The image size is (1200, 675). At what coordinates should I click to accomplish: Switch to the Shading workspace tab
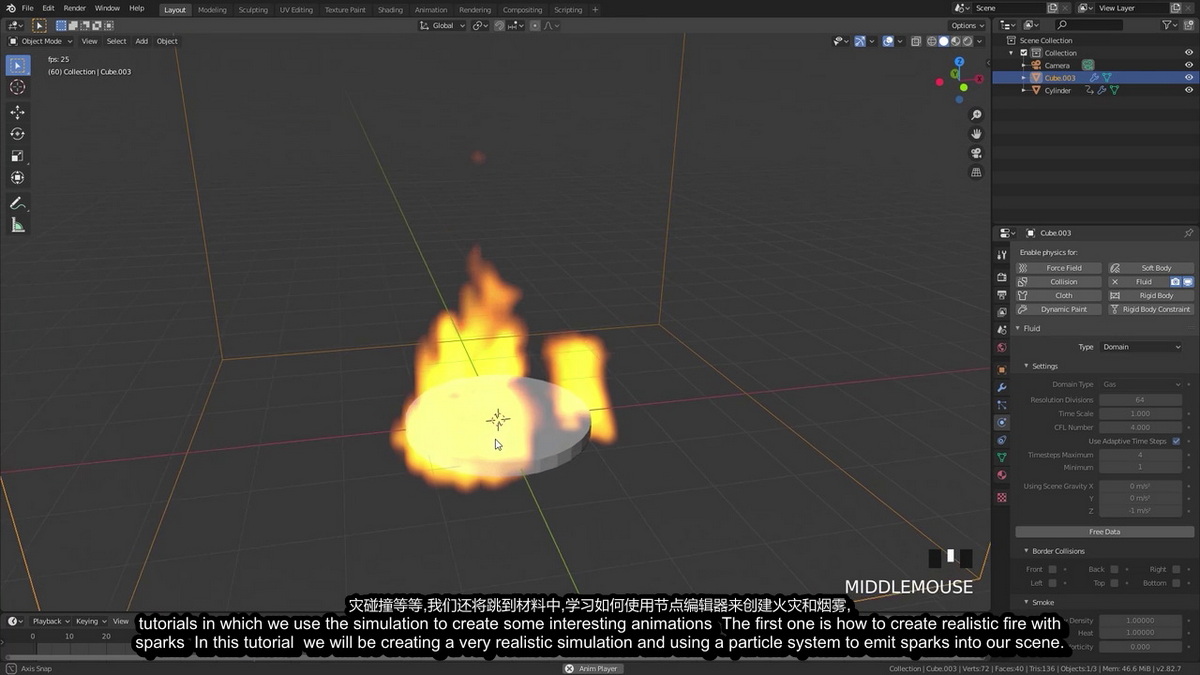pyautogui.click(x=390, y=9)
